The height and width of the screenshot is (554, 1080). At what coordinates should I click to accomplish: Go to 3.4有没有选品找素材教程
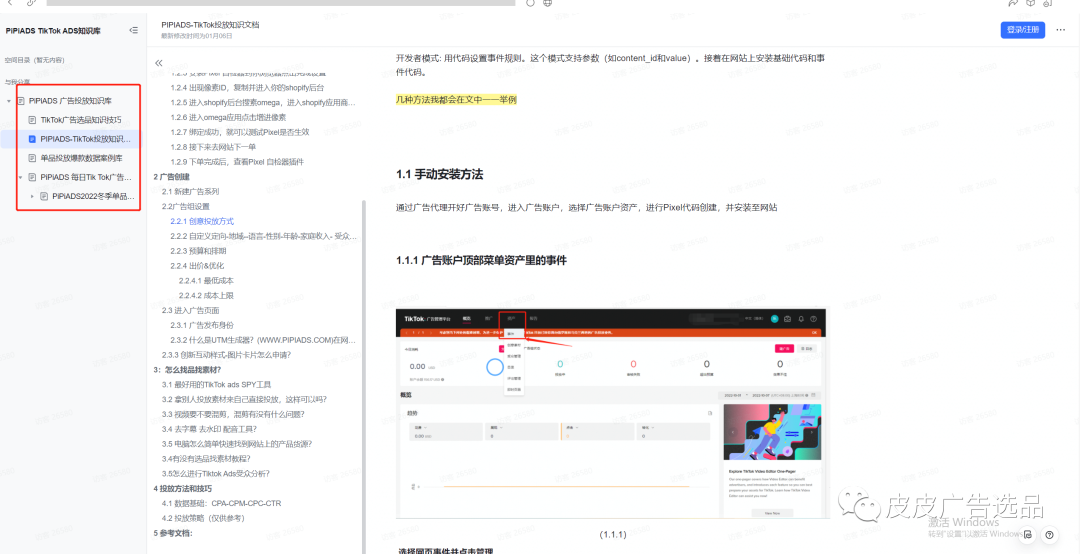click(x=206, y=458)
